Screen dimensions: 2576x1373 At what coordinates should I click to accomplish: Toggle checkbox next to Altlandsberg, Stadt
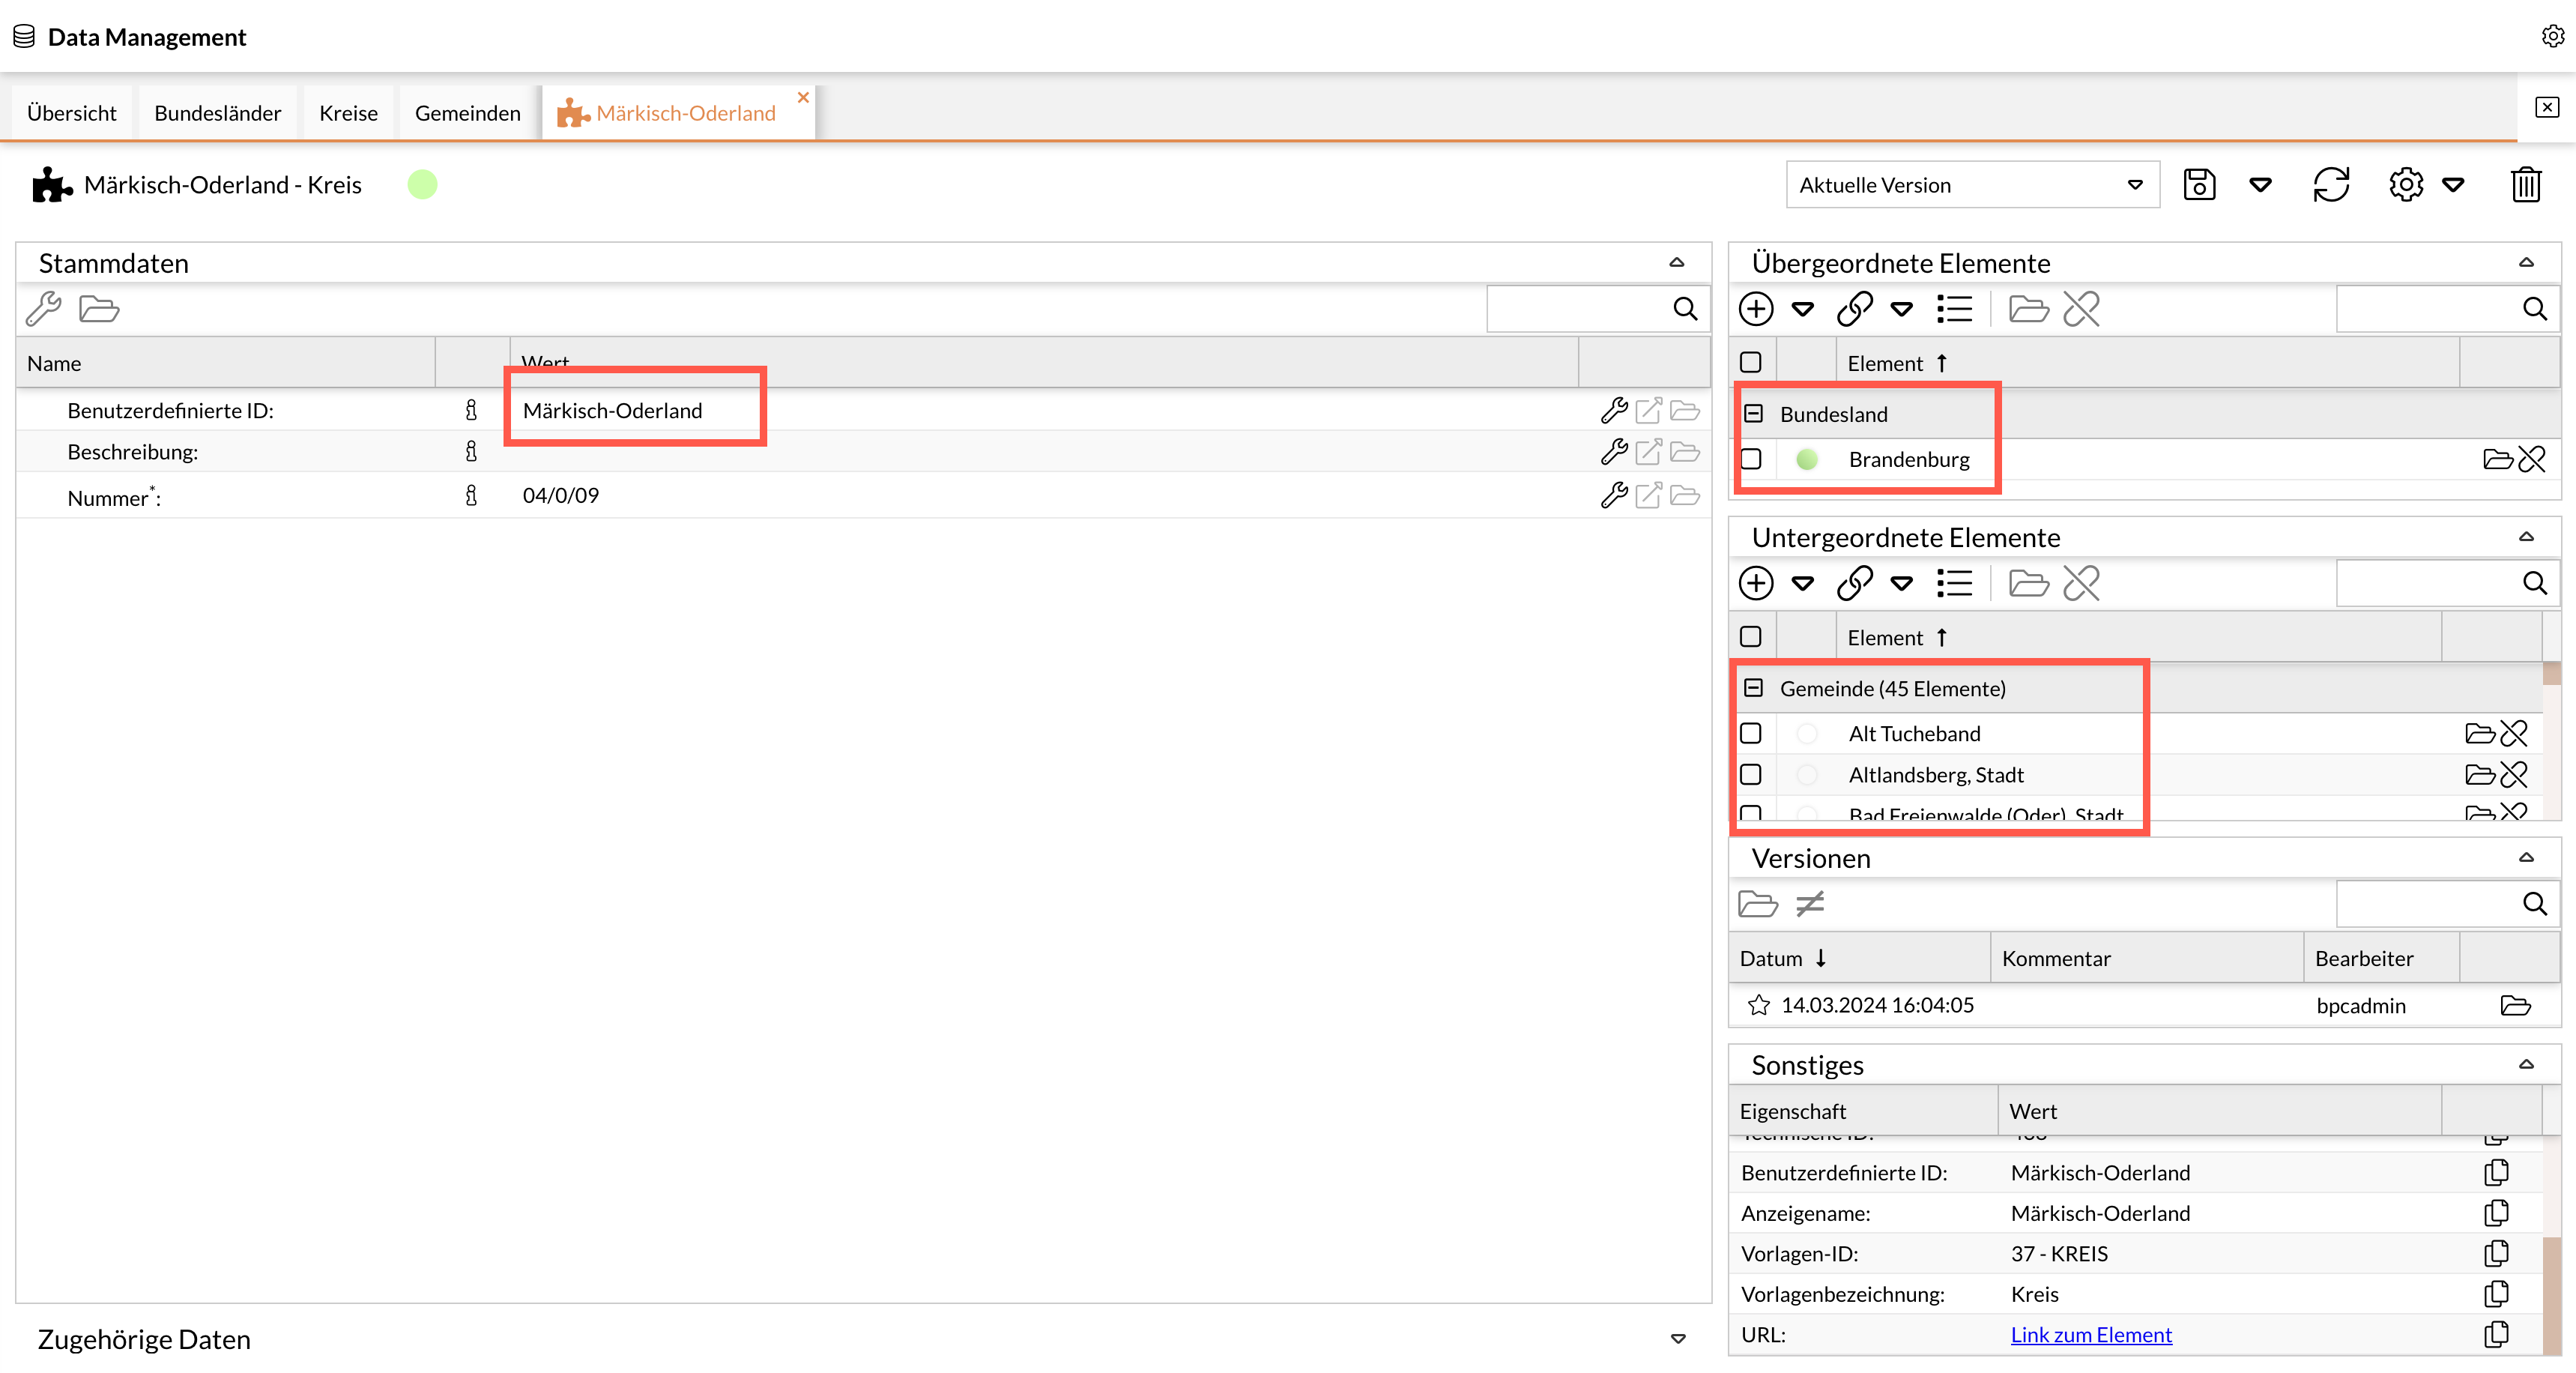tap(1753, 773)
